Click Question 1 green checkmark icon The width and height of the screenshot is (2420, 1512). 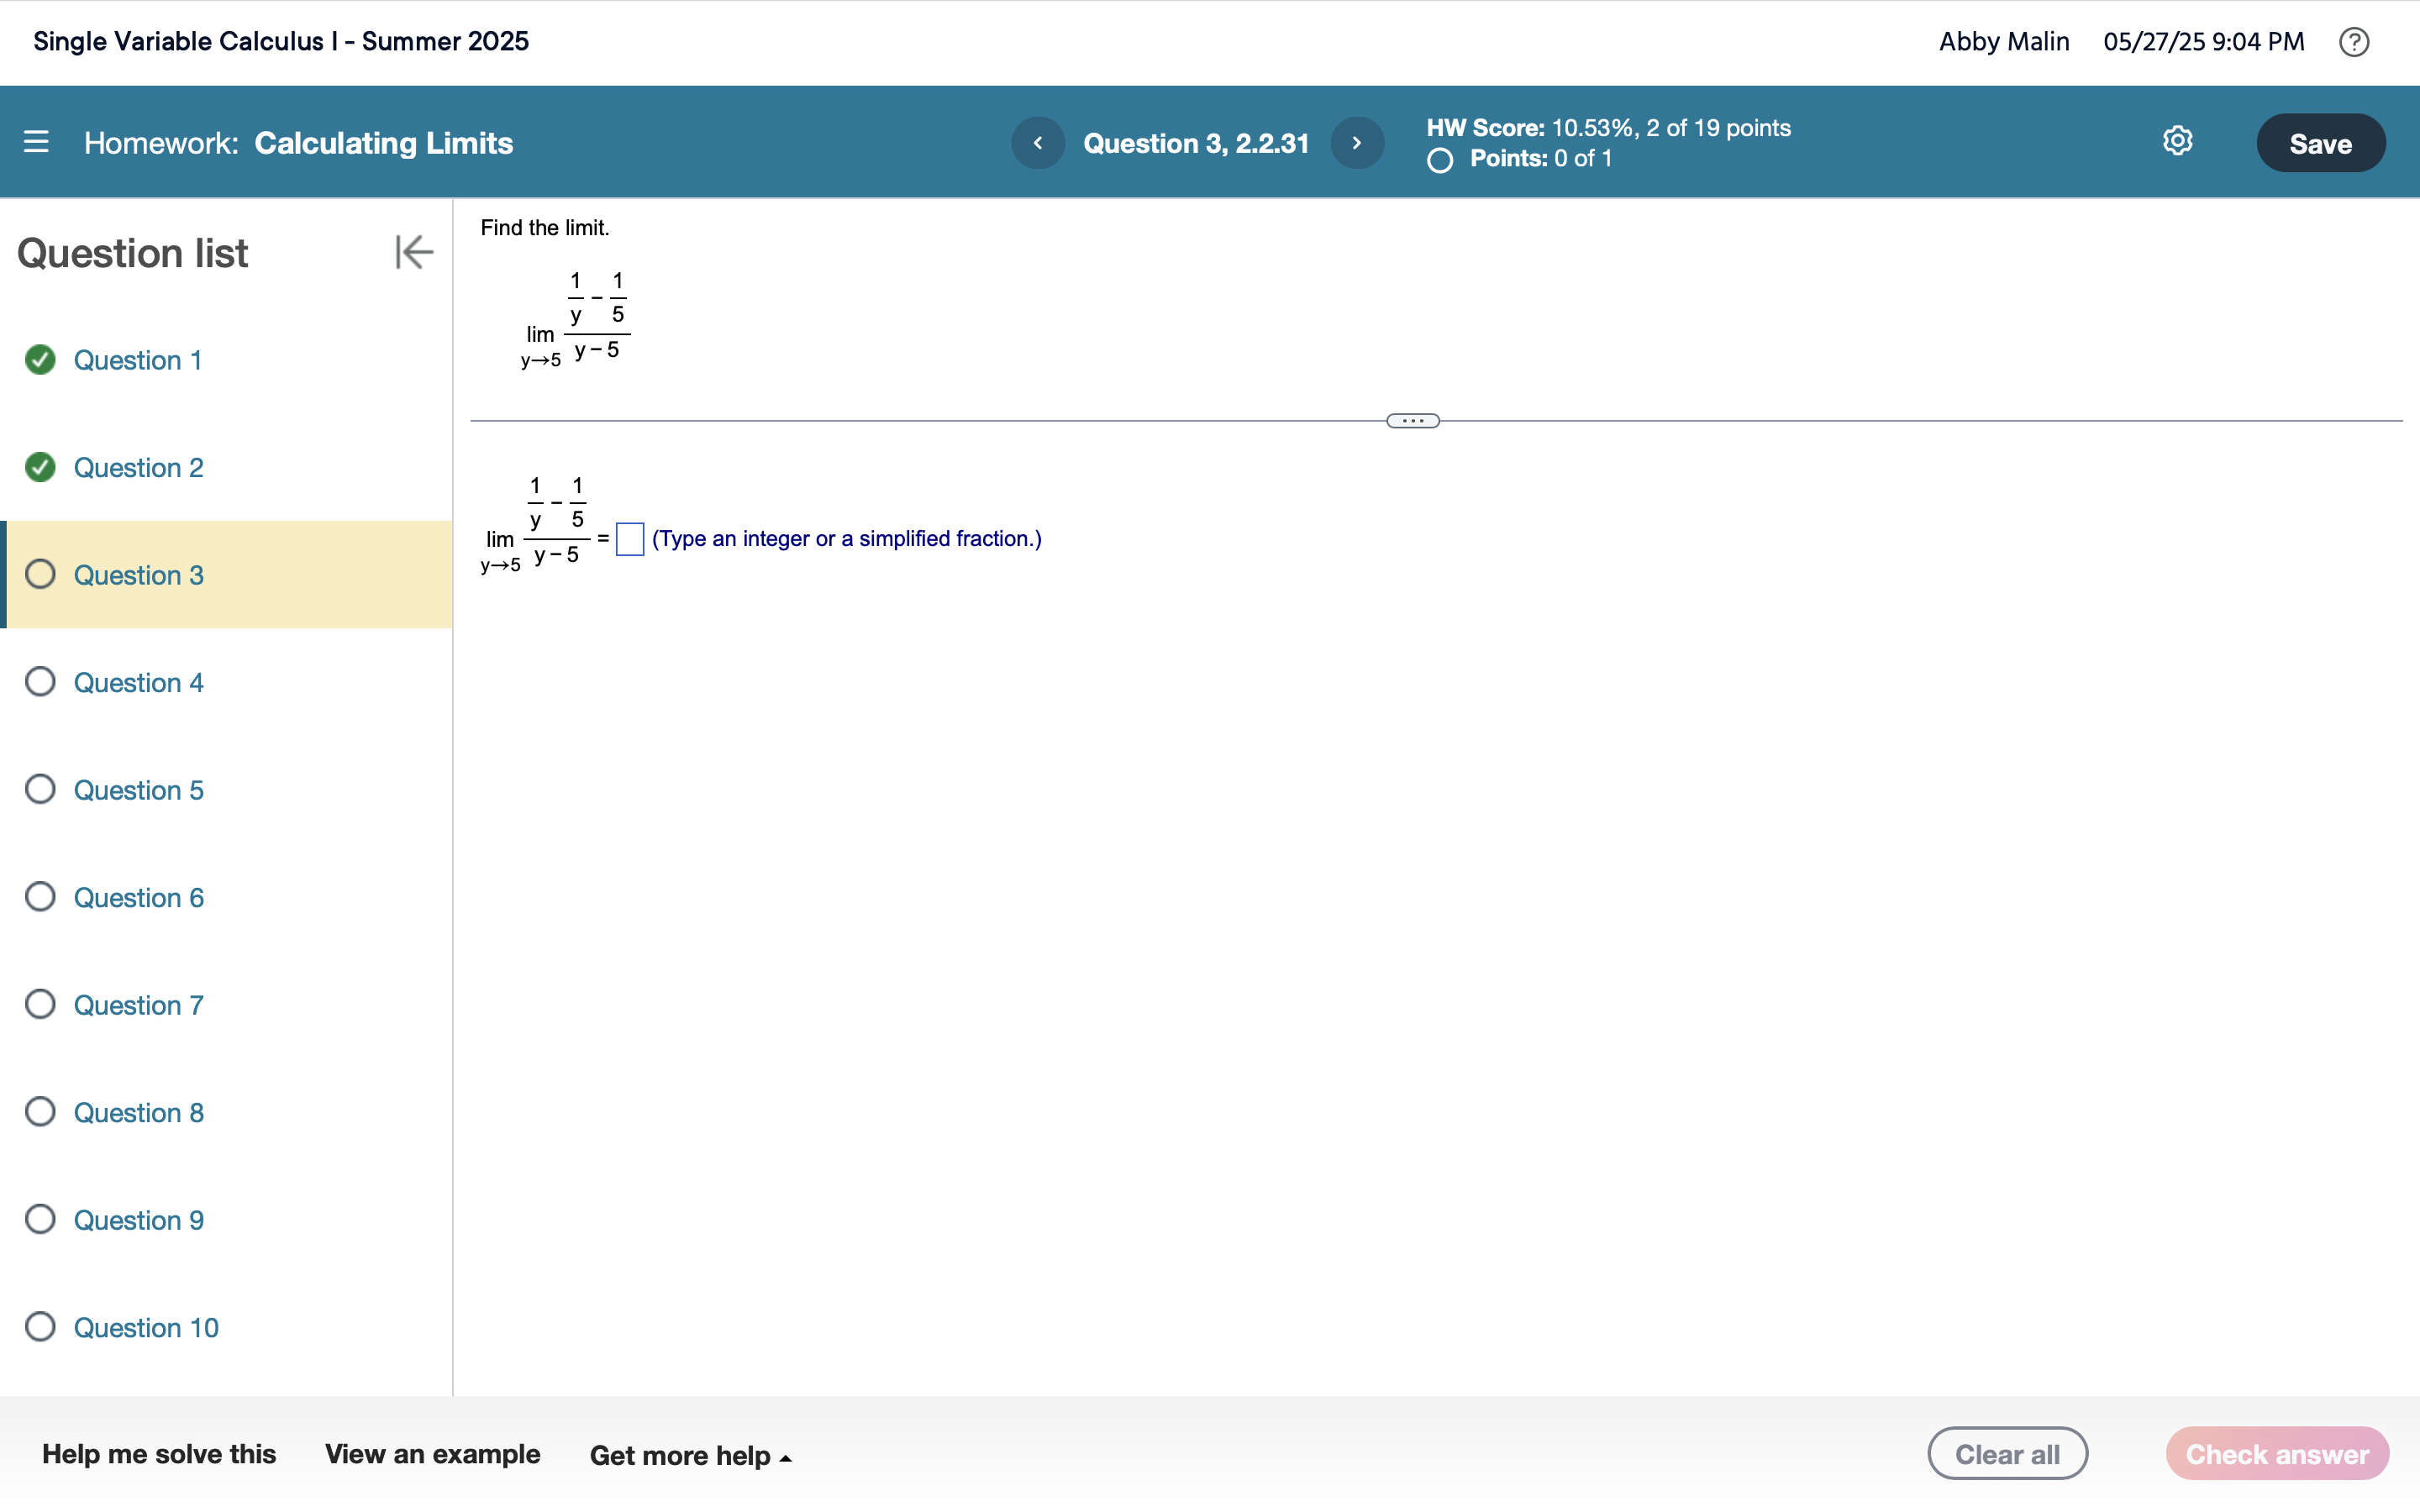40,360
